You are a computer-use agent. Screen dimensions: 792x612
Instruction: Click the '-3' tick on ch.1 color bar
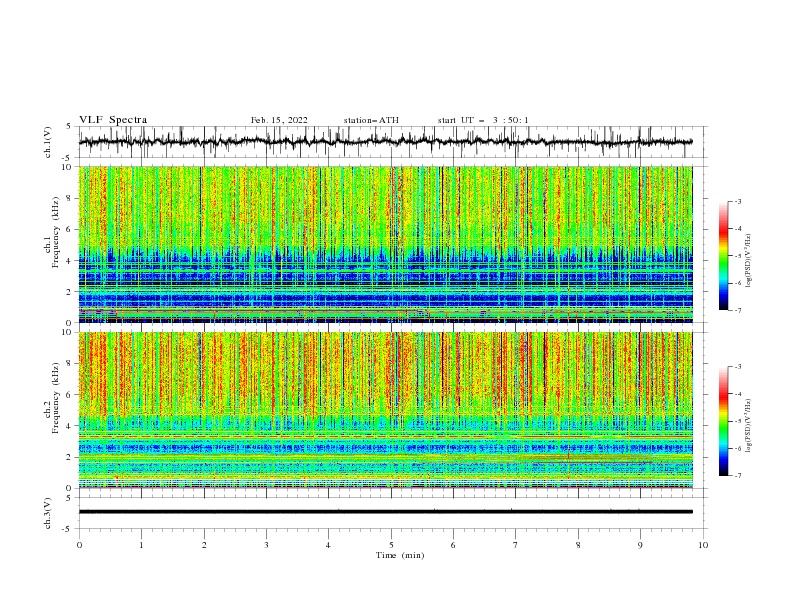[x=737, y=201]
